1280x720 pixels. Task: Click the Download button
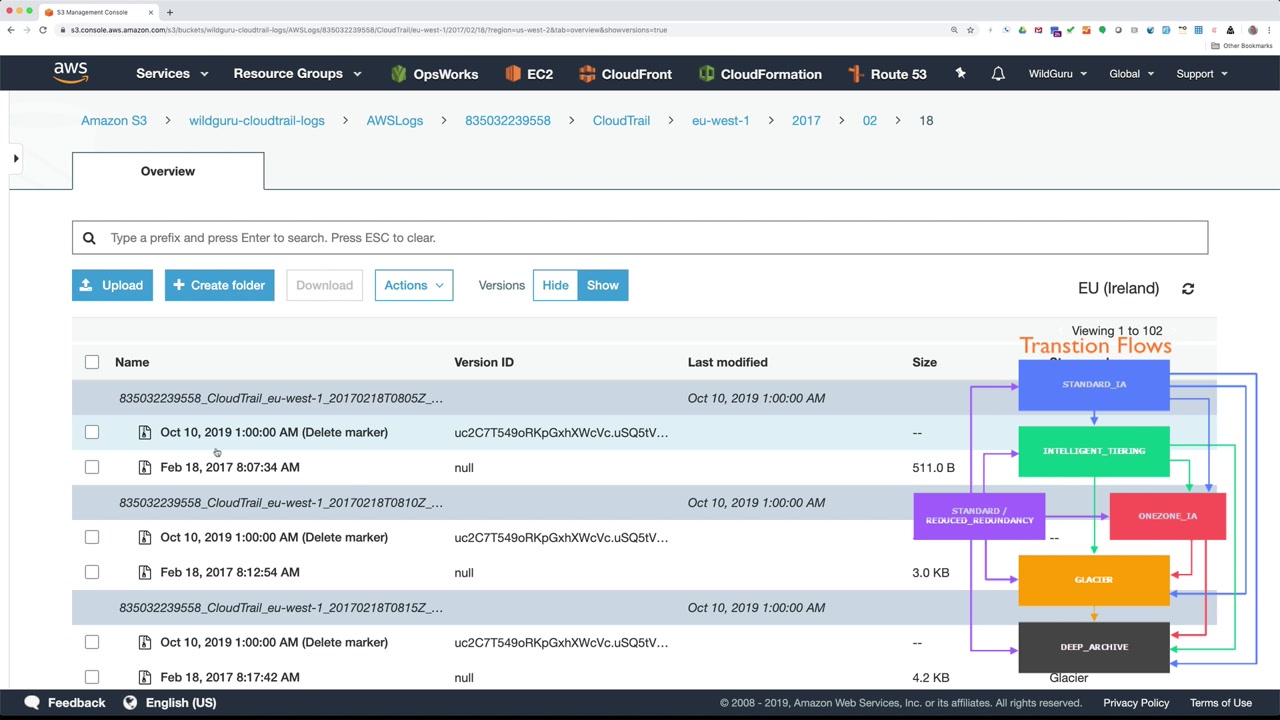(324, 285)
